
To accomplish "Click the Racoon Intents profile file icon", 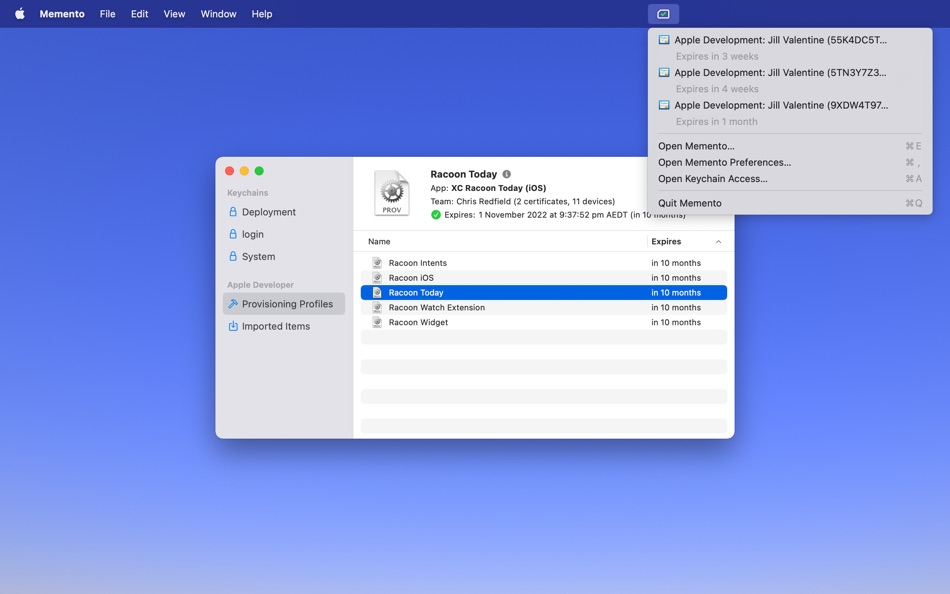I will (x=377, y=262).
